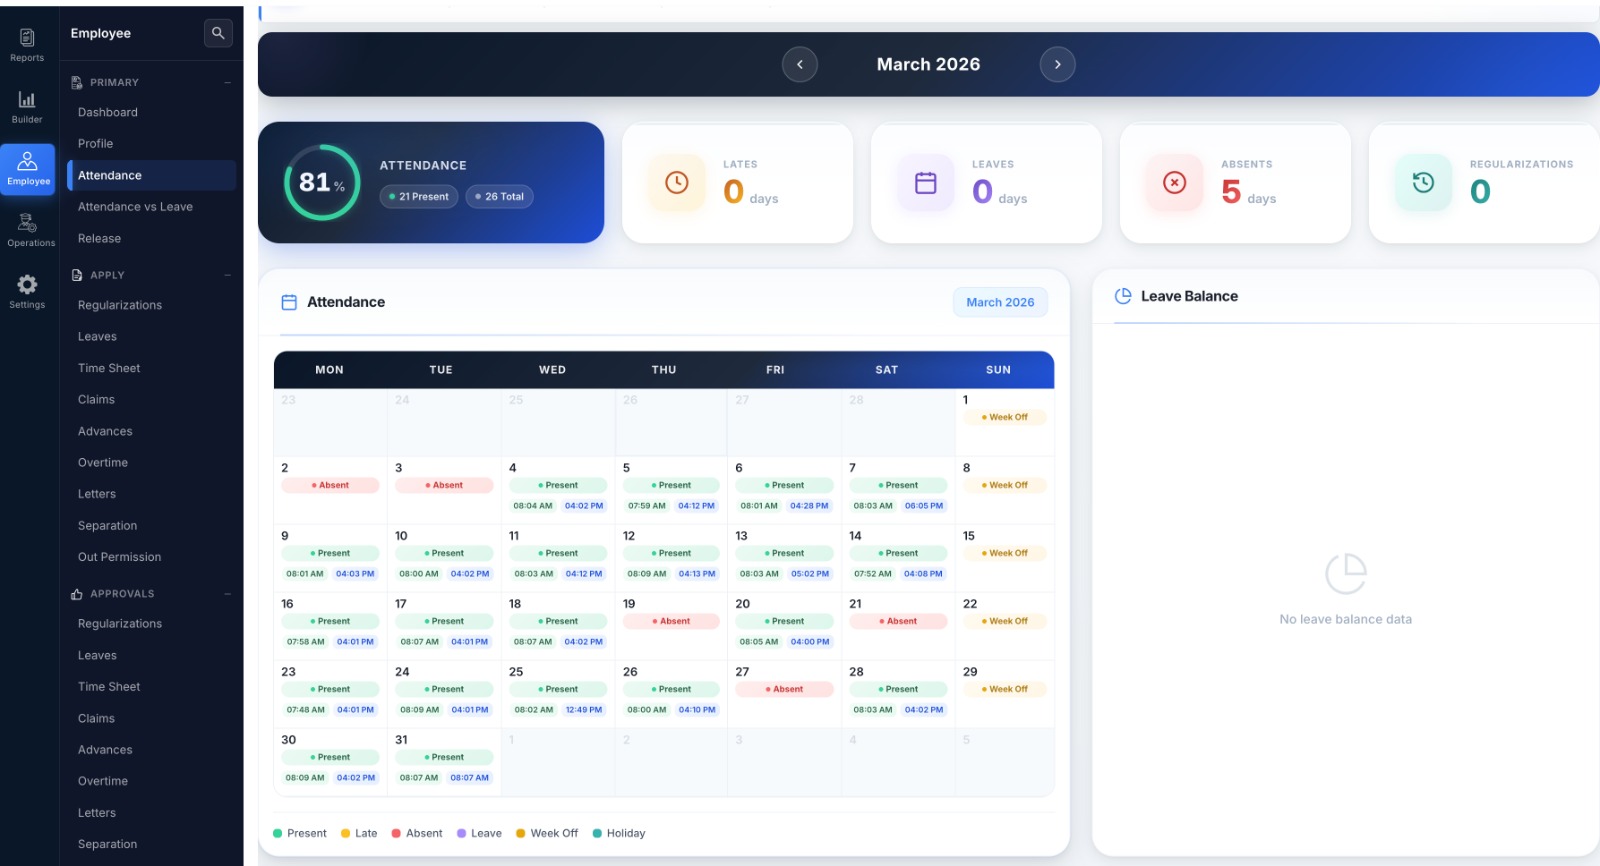This screenshot has width=1600, height=866.
Task: Click the purple Leave legend dot
Action: click(461, 833)
